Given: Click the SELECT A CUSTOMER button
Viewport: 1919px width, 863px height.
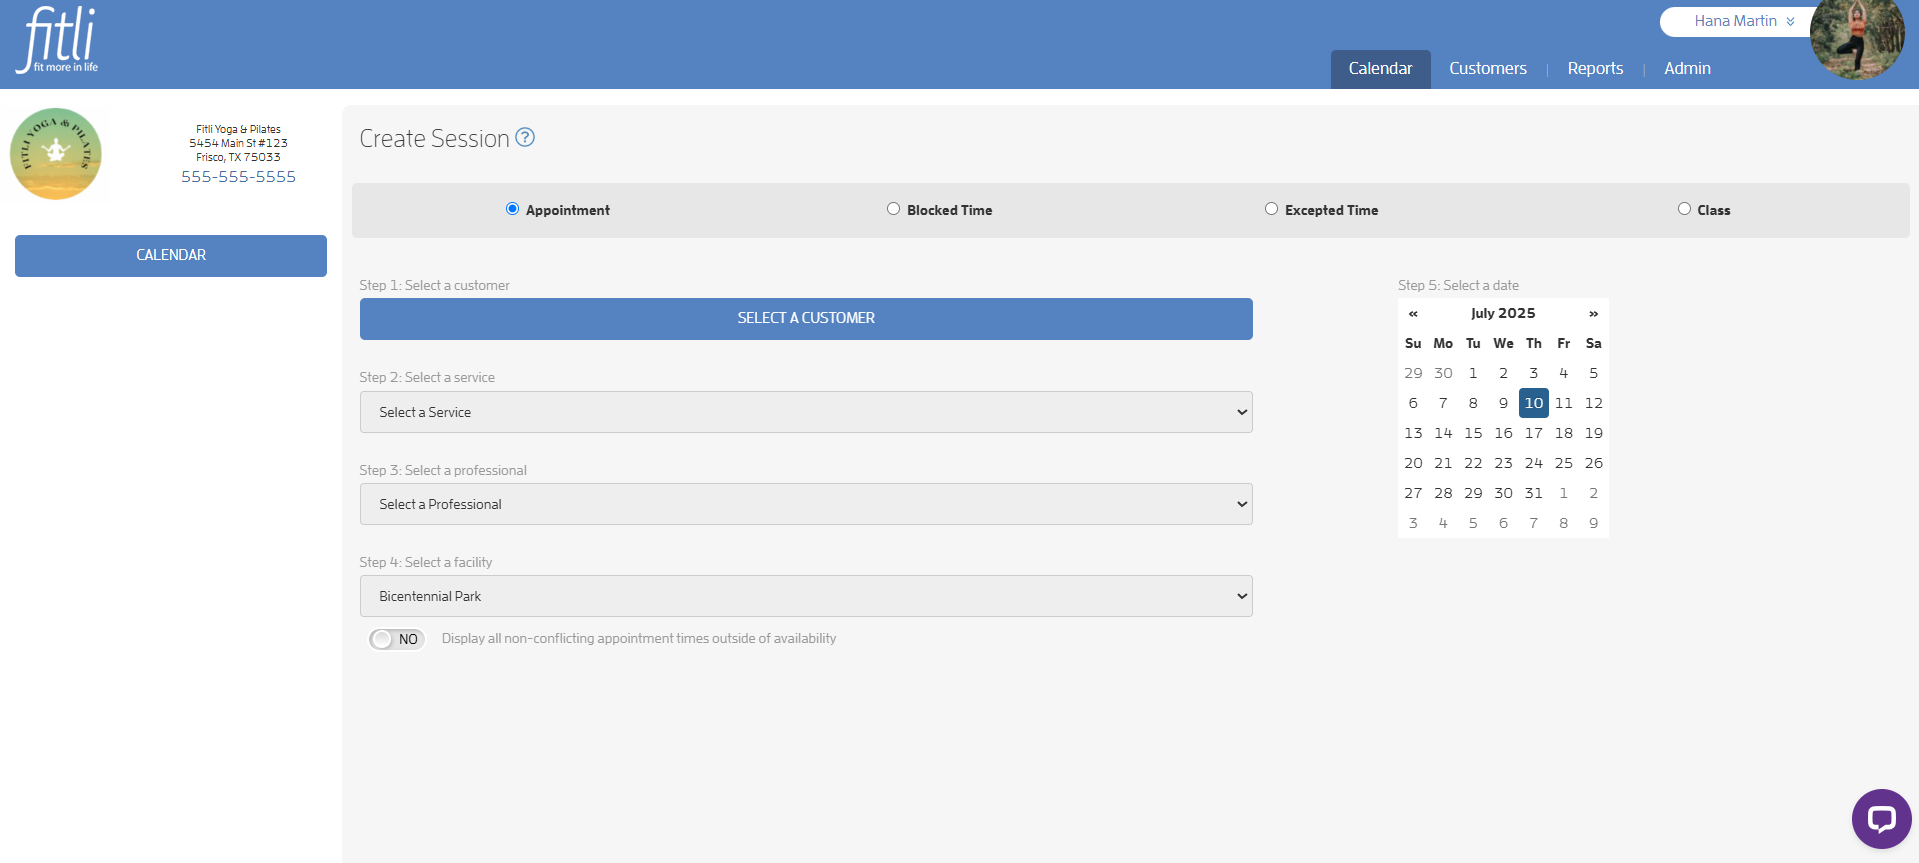Looking at the screenshot, I should pyautogui.click(x=806, y=319).
